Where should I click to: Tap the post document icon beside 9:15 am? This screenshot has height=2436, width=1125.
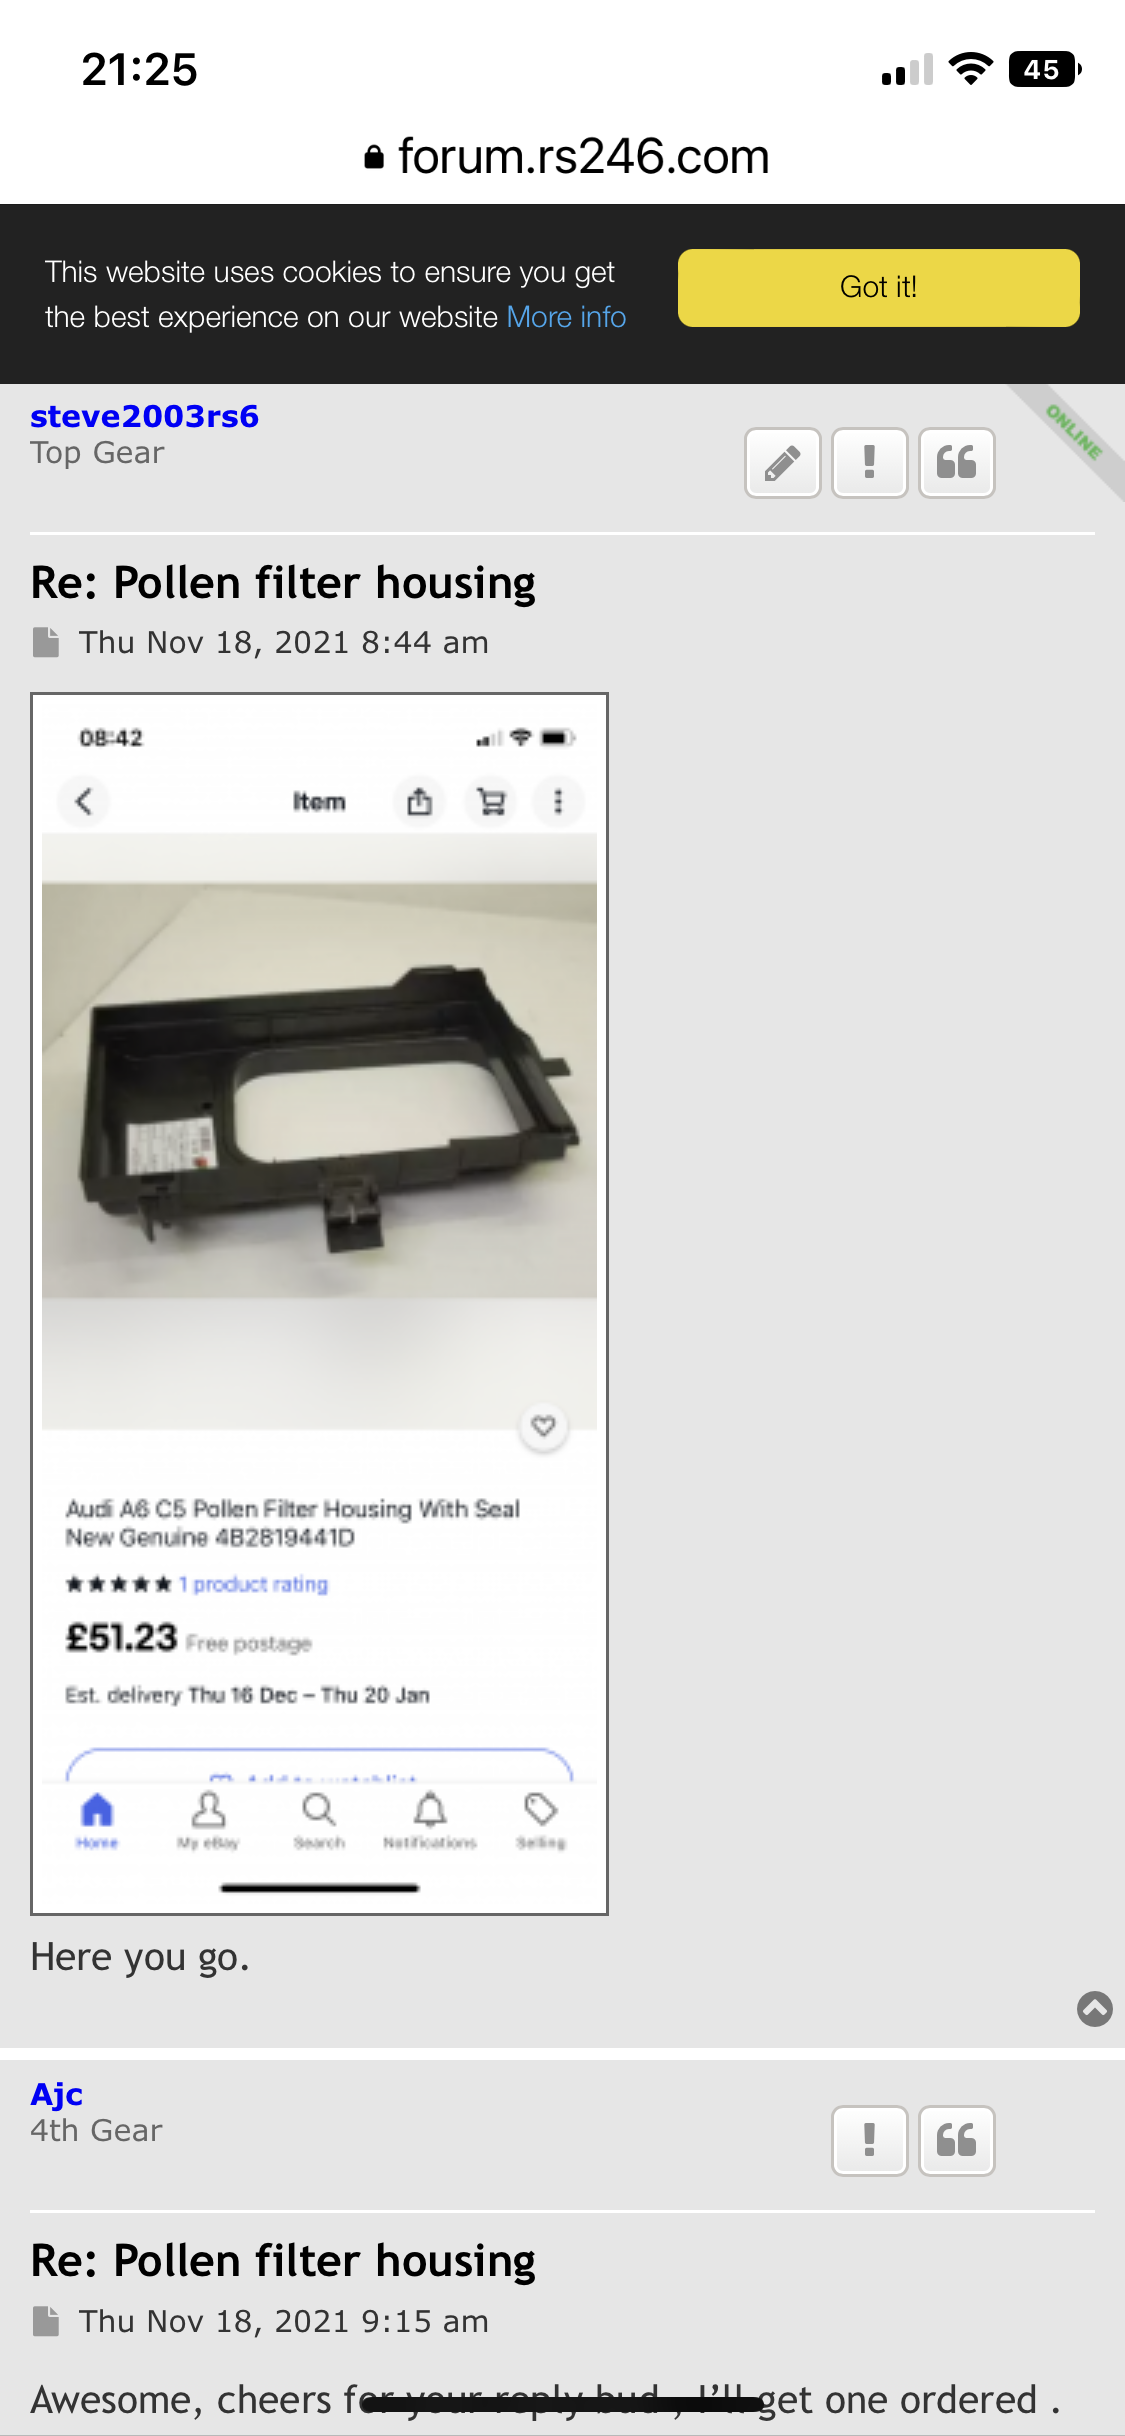point(46,2321)
